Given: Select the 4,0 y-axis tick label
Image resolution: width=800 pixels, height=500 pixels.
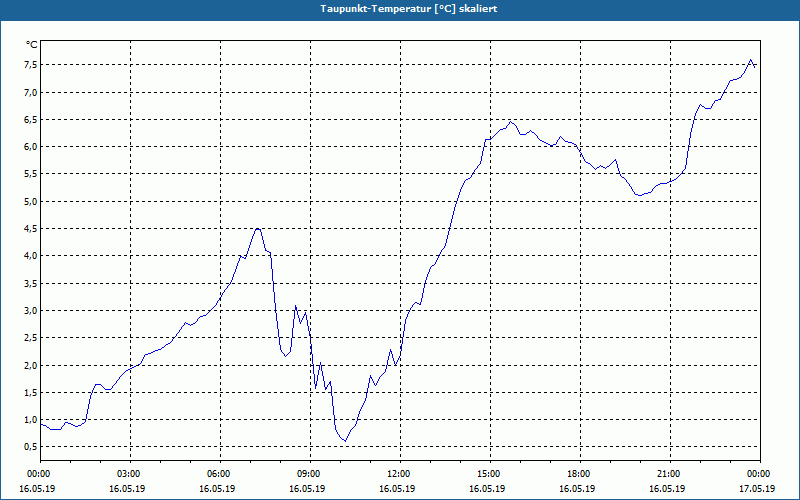Looking at the screenshot, I should (x=30, y=256).
